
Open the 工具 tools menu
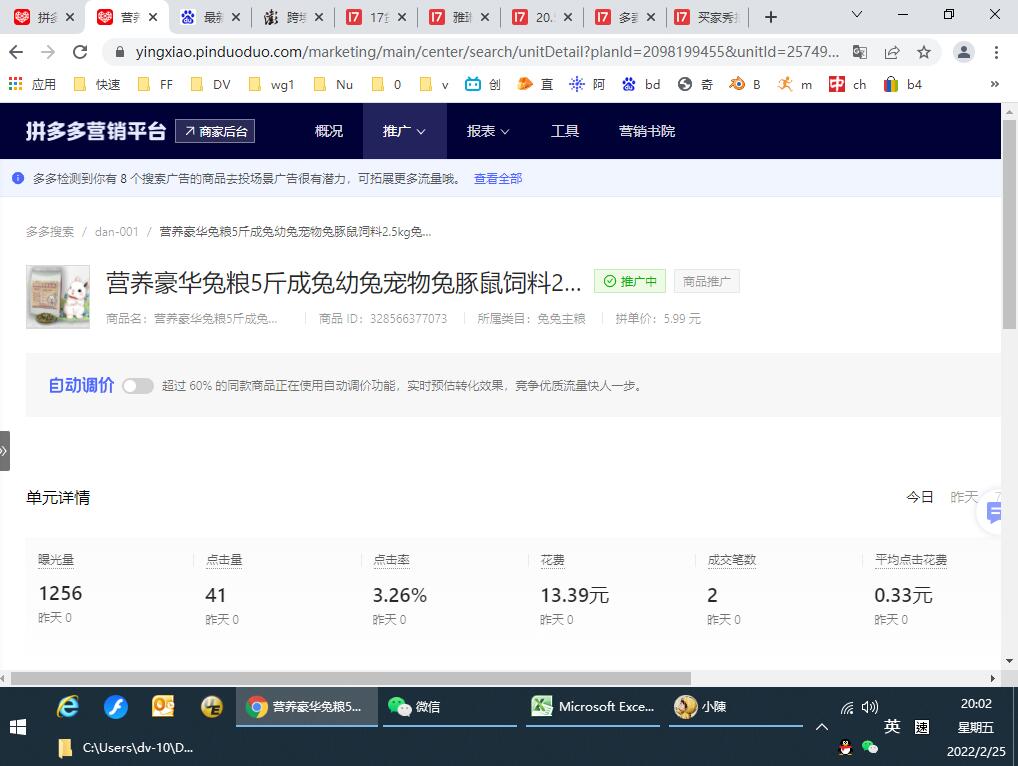click(x=564, y=131)
